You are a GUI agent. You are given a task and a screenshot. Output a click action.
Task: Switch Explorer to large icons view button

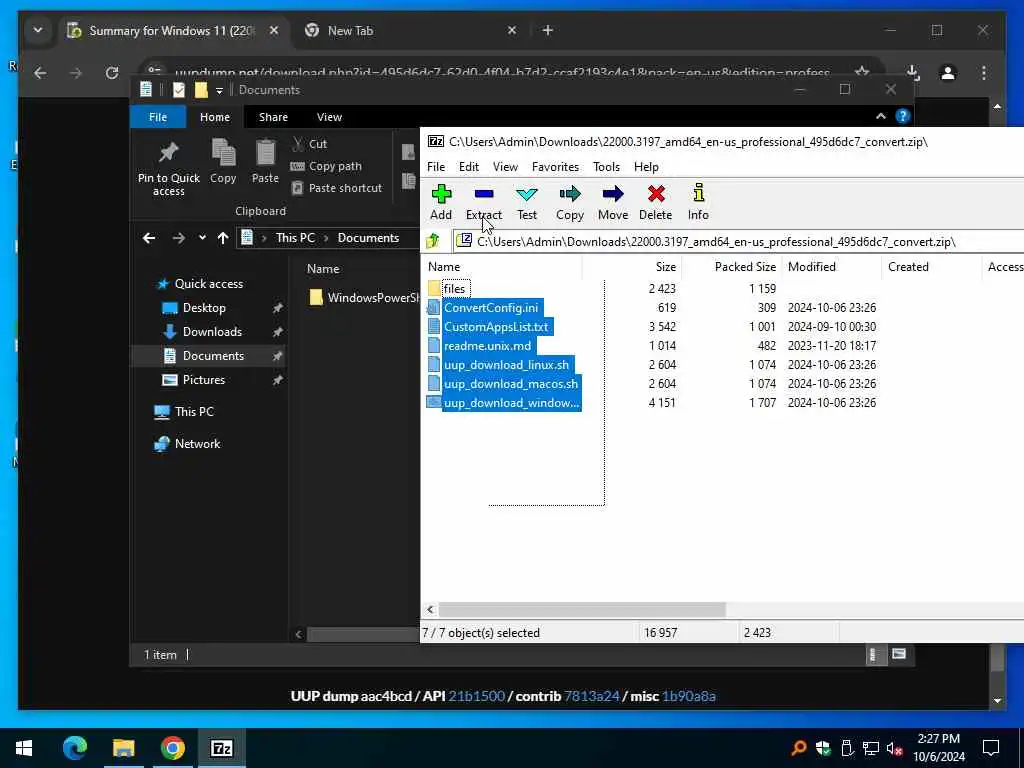click(x=899, y=654)
